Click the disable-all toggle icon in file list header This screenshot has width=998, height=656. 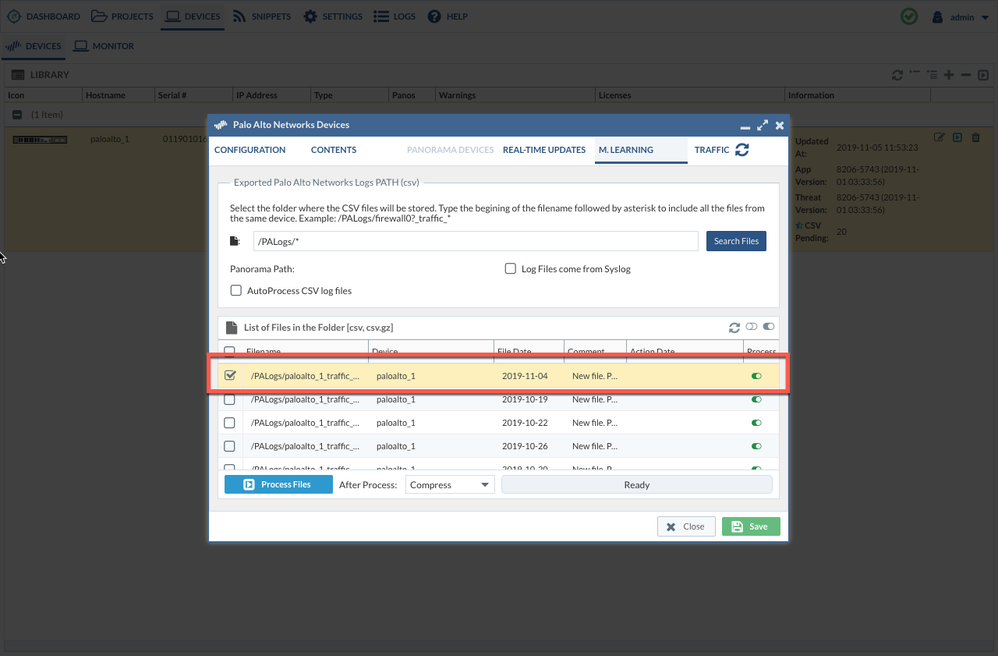(x=751, y=327)
